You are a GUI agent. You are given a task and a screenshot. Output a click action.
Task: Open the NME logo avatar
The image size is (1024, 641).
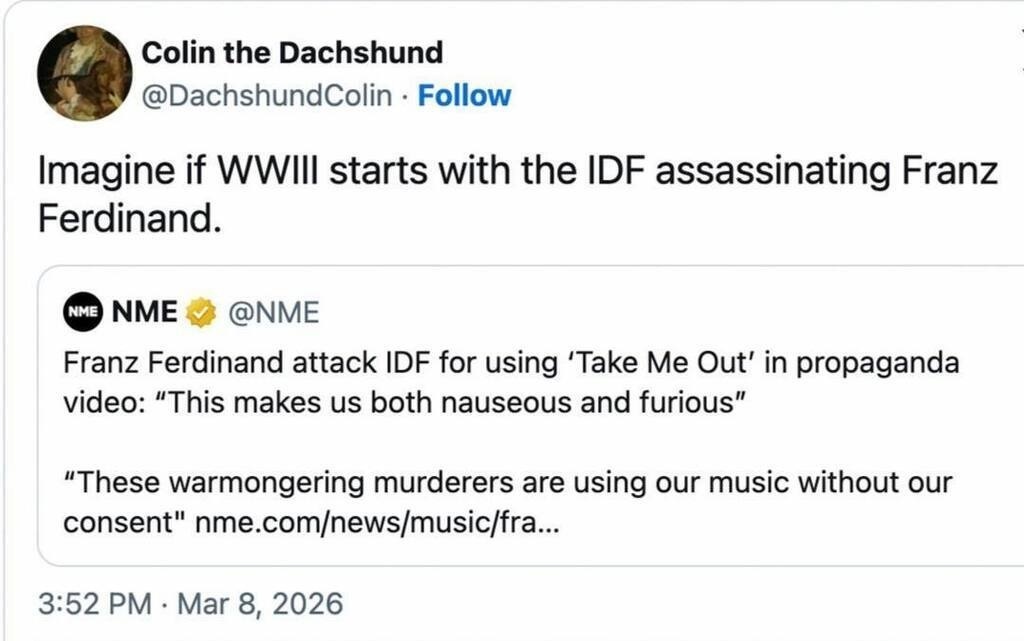tap(82, 312)
